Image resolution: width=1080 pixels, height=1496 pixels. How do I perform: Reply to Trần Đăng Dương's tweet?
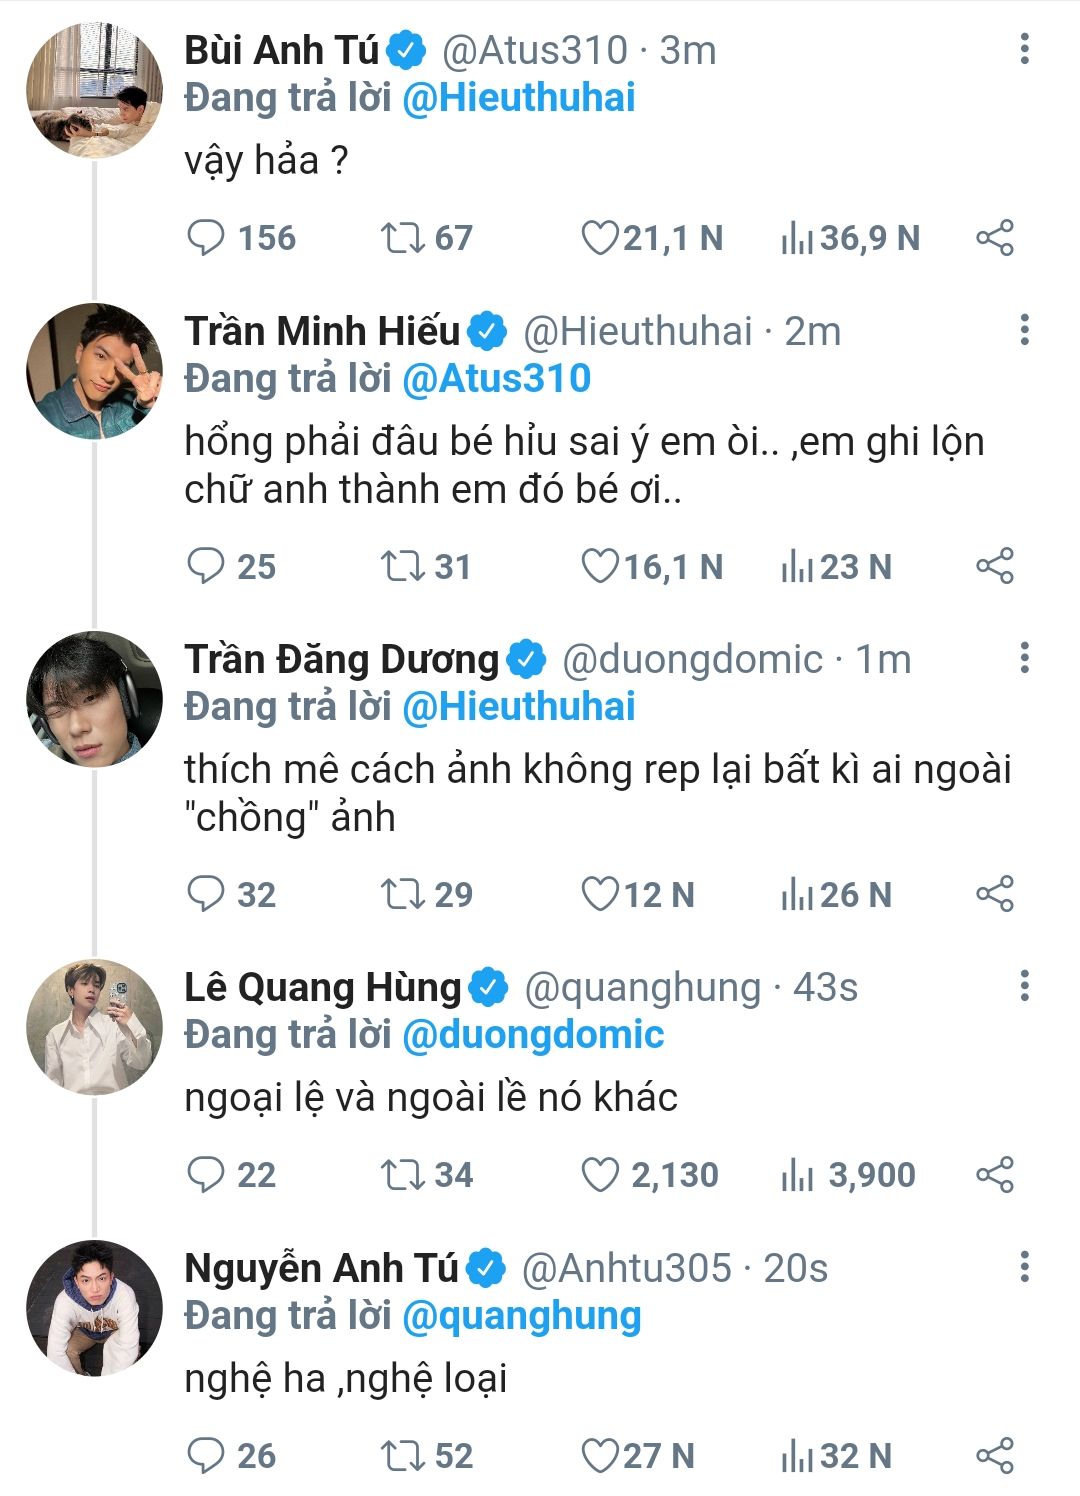tap(207, 894)
